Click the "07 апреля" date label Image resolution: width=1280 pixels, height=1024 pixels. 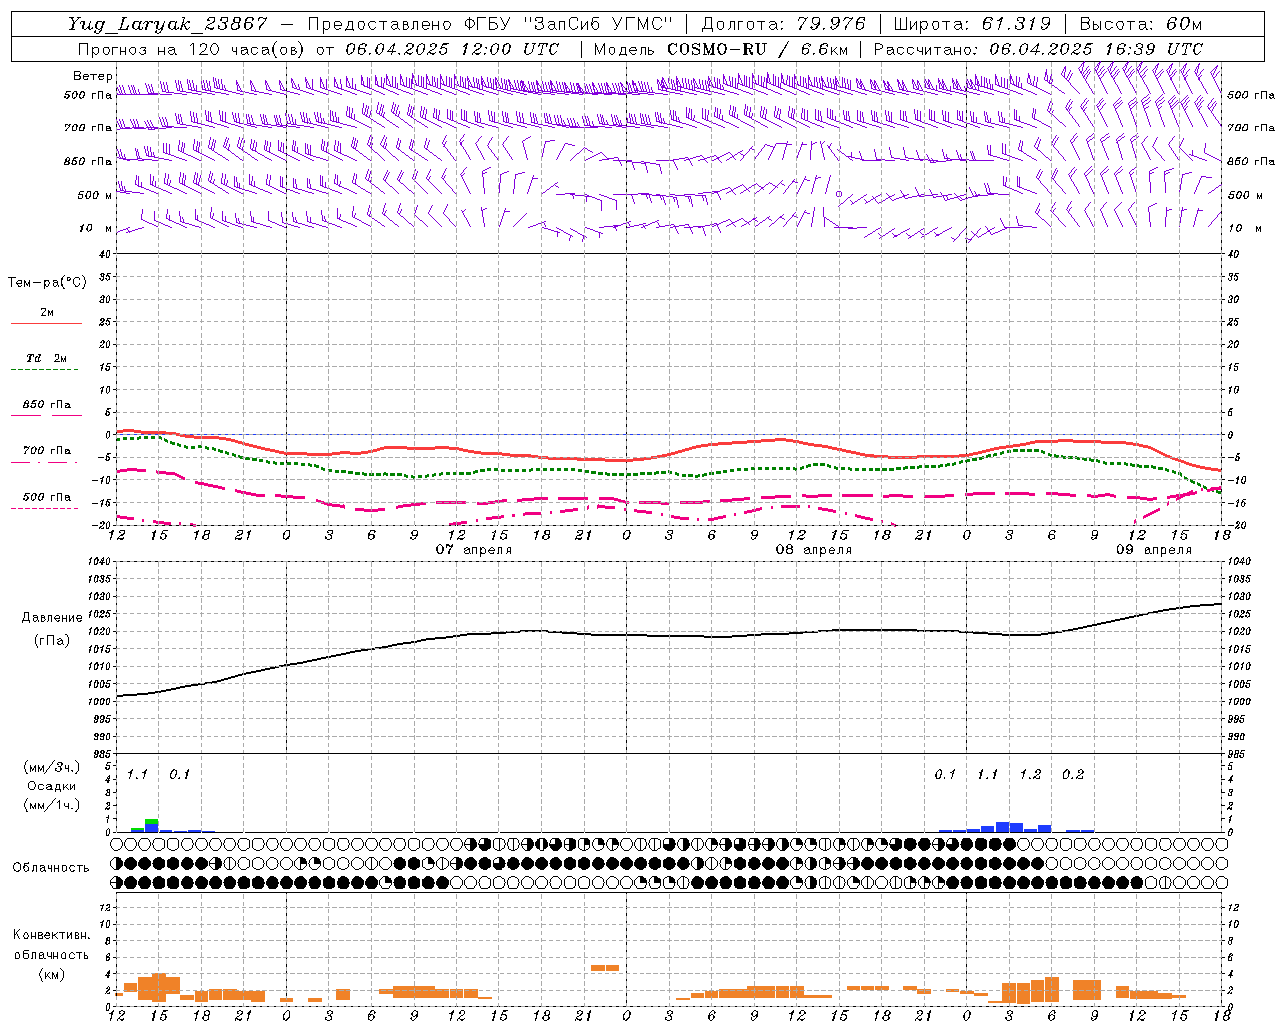pos(474,550)
